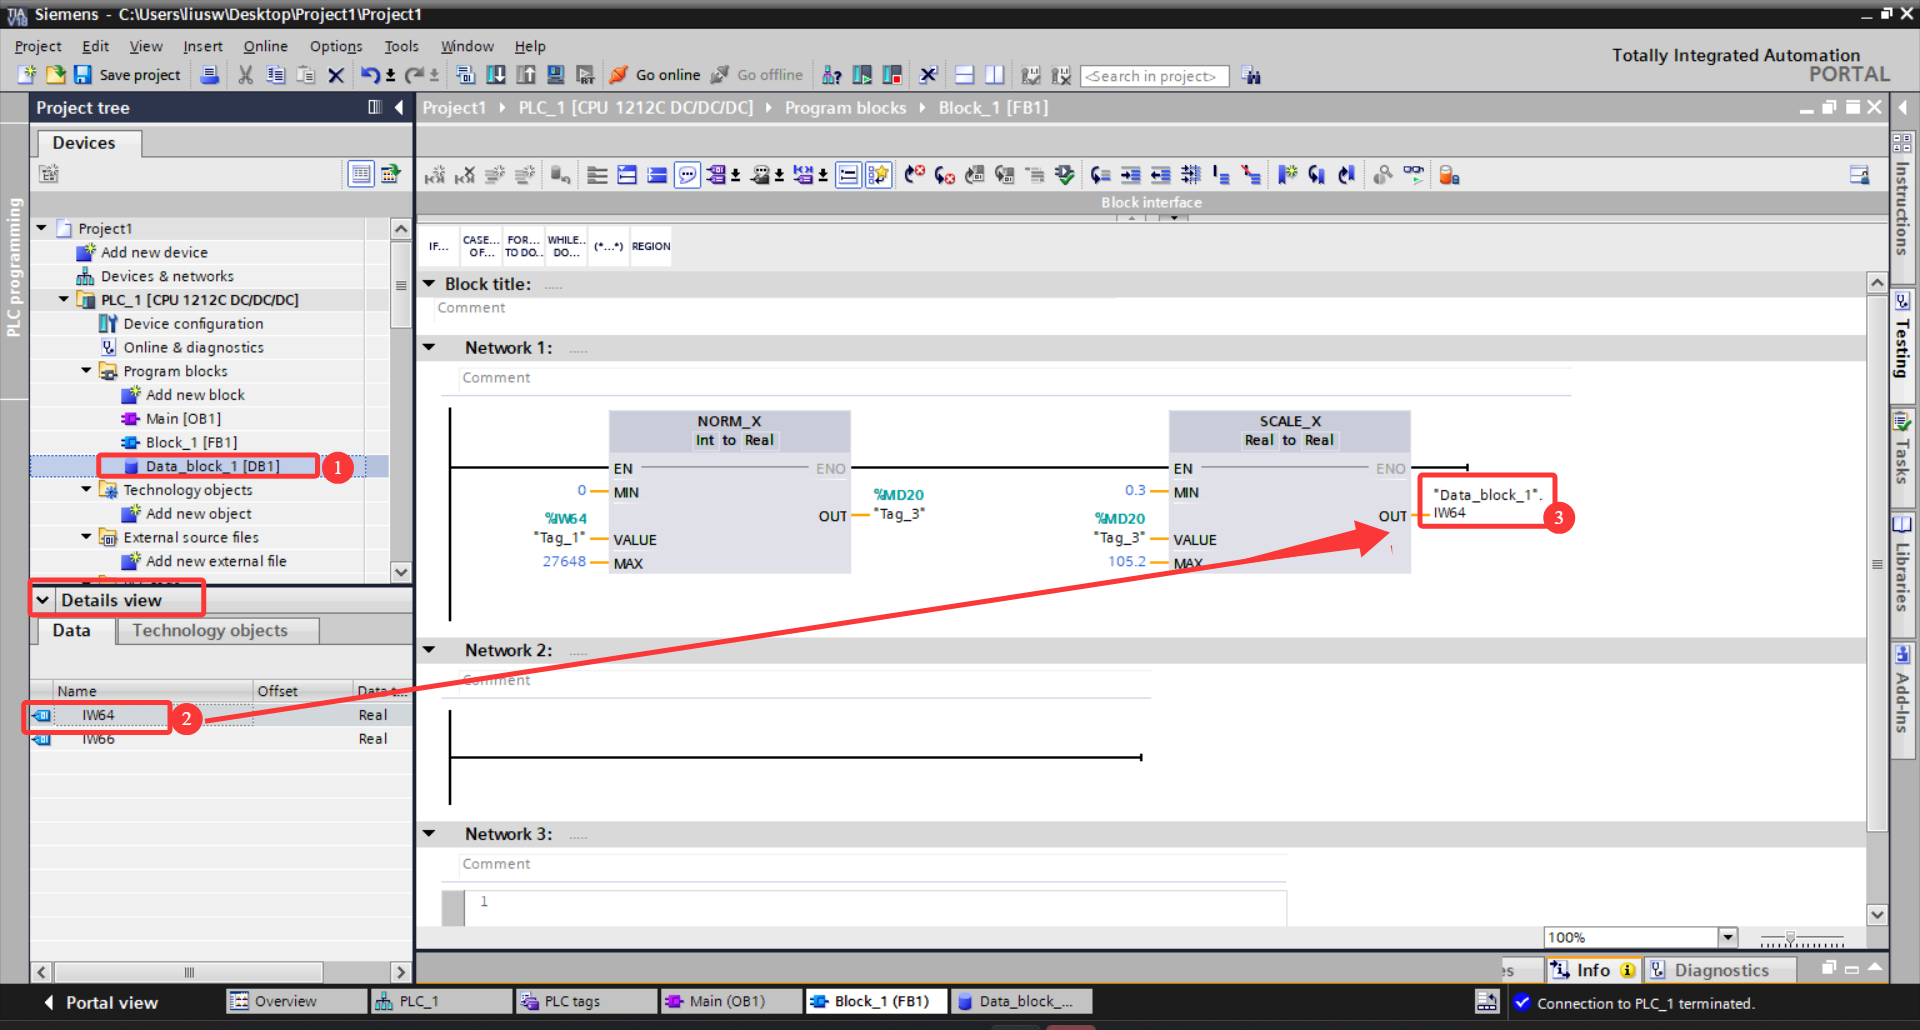Image resolution: width=1920 pixels, height=1030 pixels.
Task: Toggle free comments display in editor toolbar
Action: pos(687,175)
